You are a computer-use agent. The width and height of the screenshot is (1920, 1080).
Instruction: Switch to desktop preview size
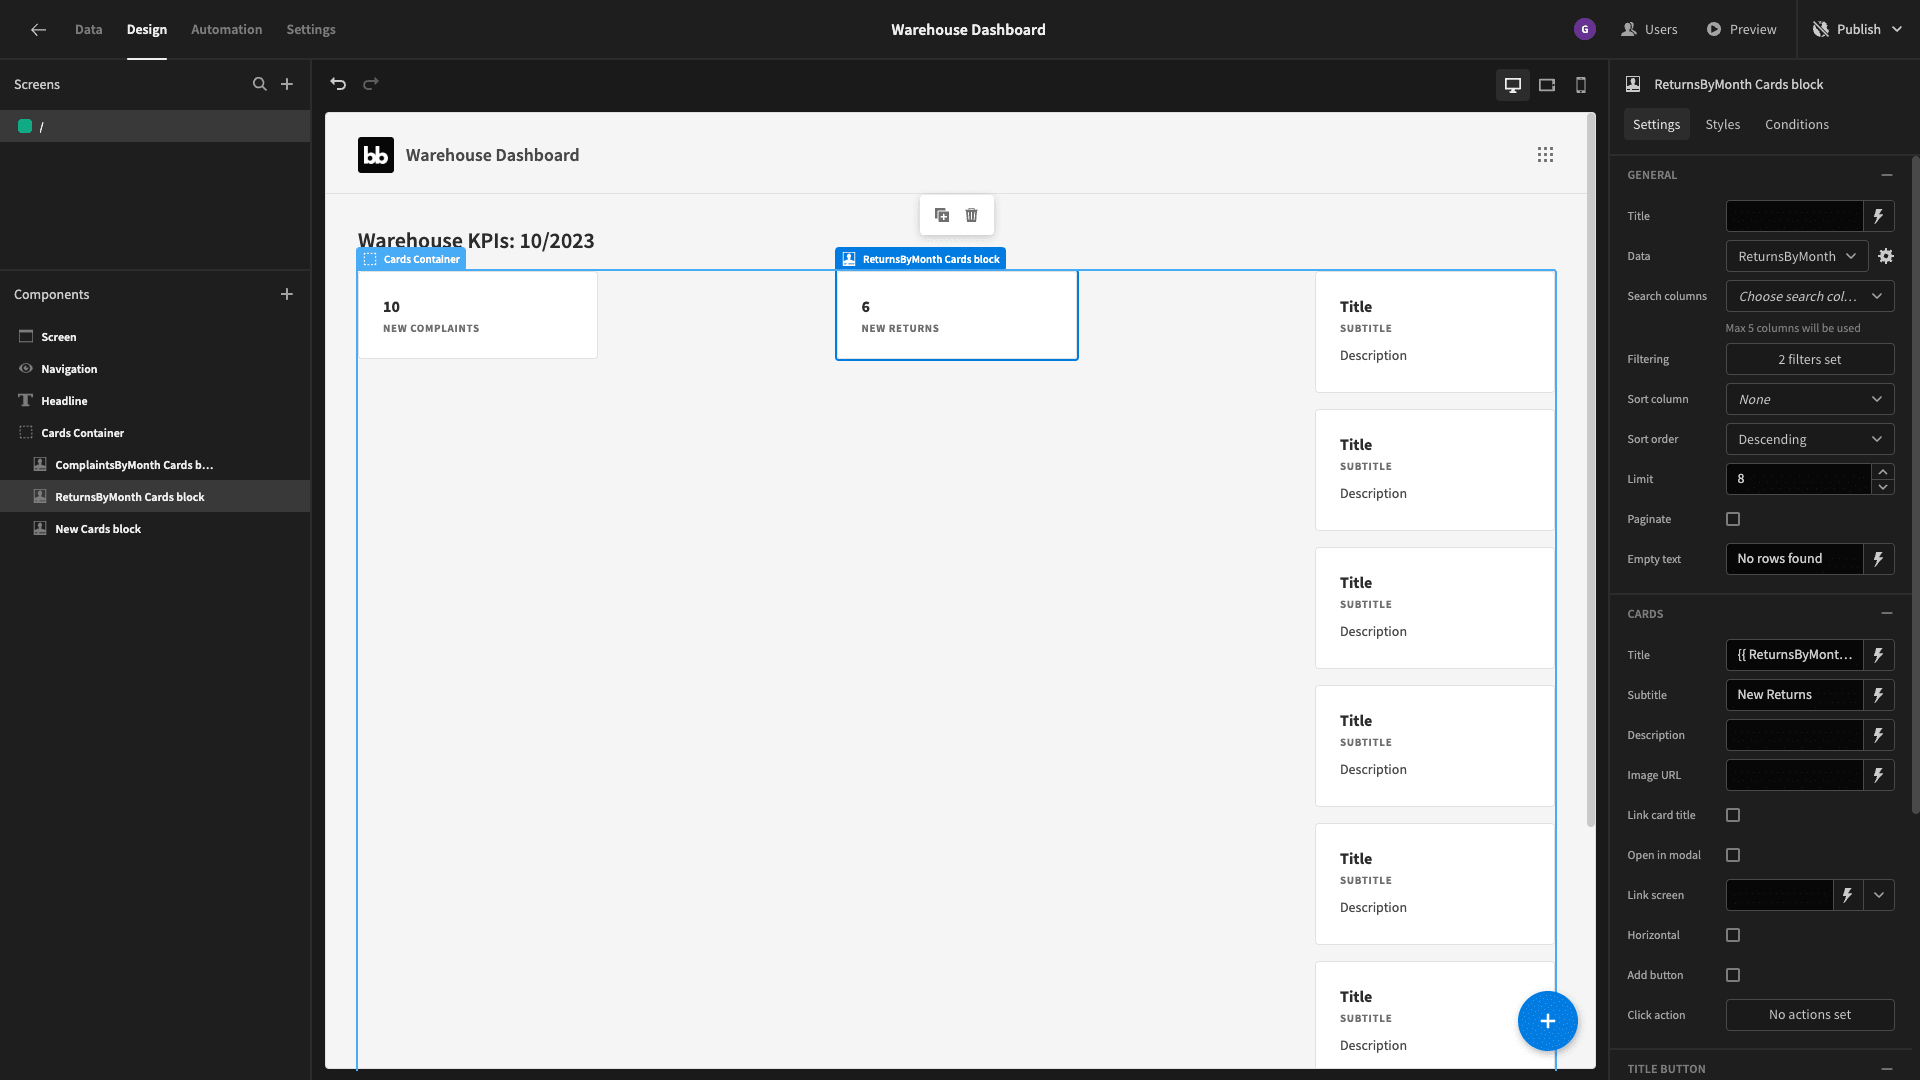coord(1513,85)
